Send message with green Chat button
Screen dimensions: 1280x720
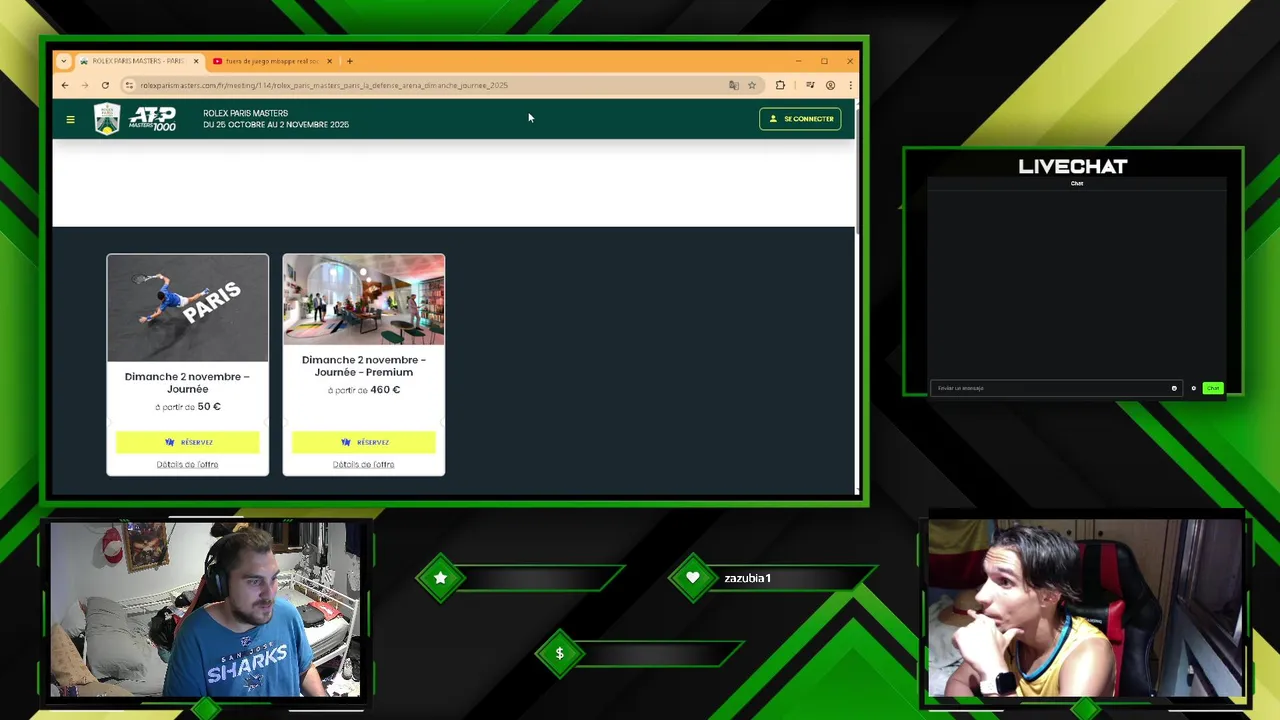[x=1212, y=388]
